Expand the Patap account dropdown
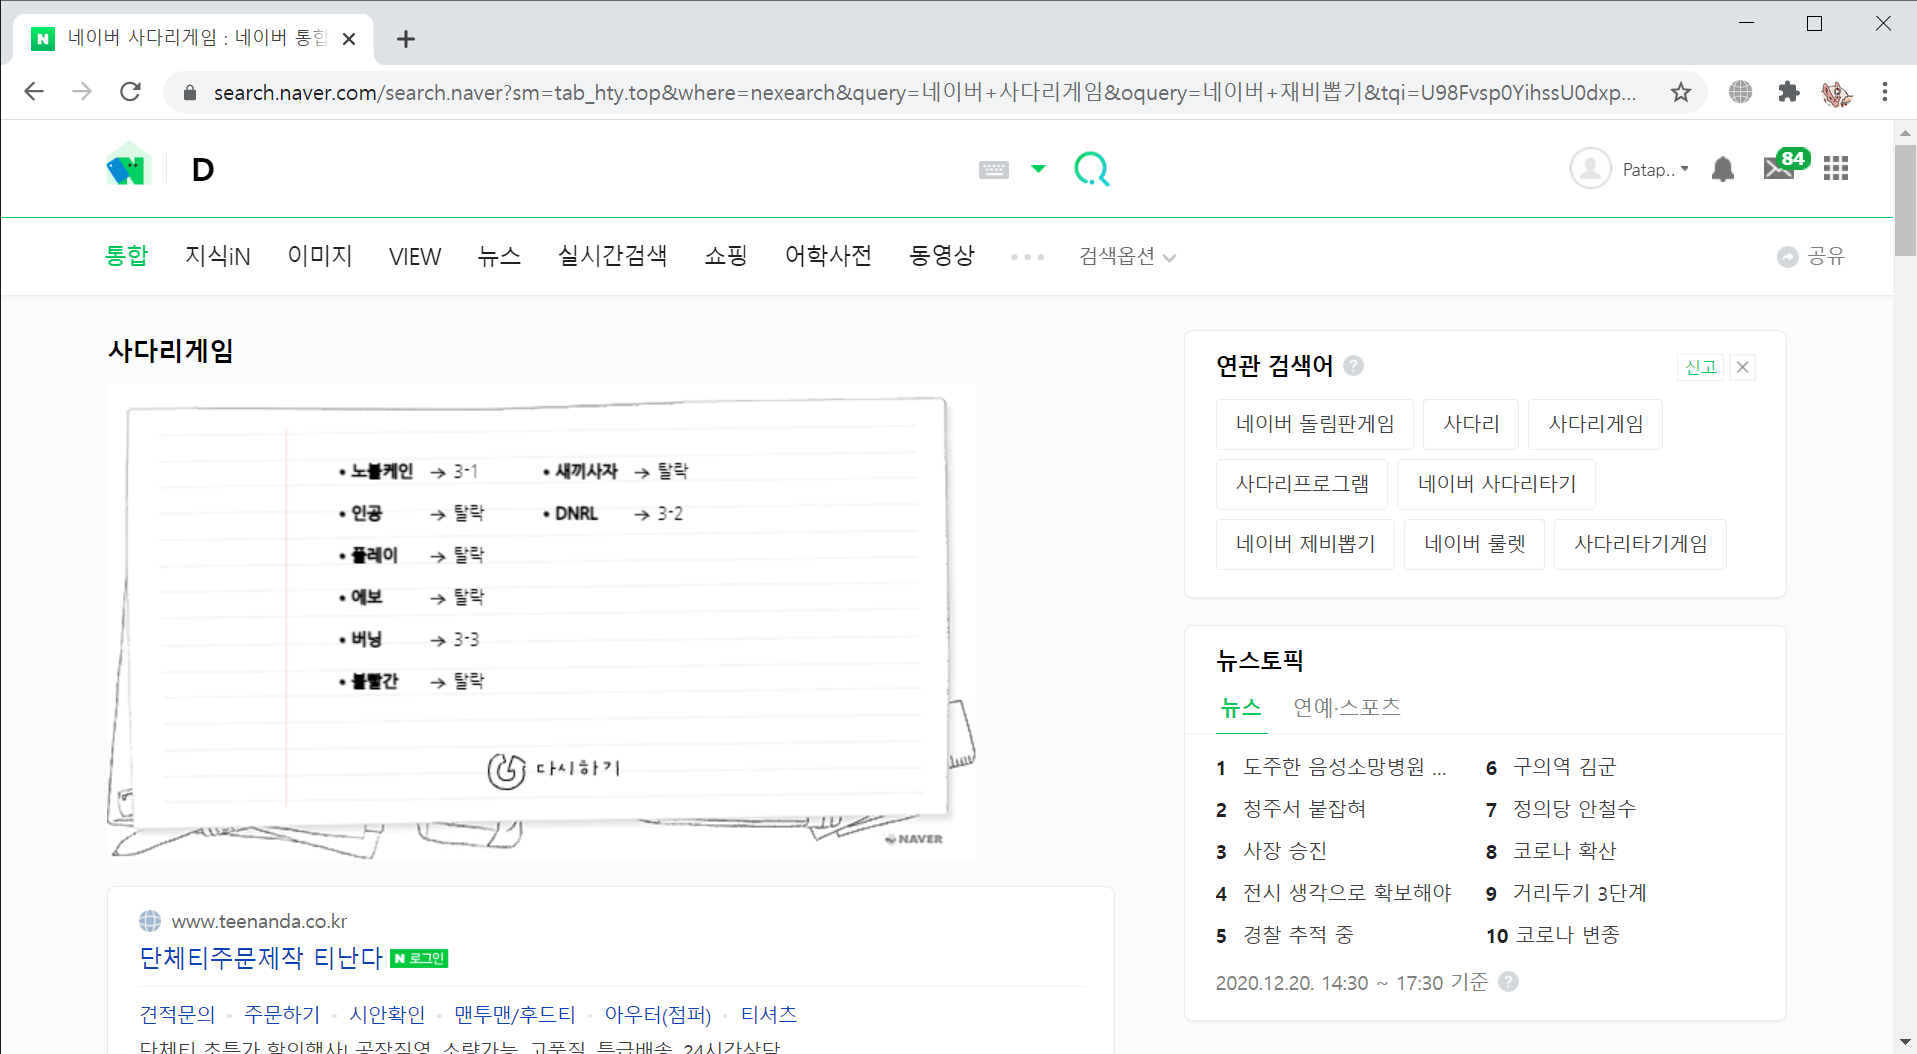The height and width of the screenshot is (1054, 1917). tap(1656, 170)
